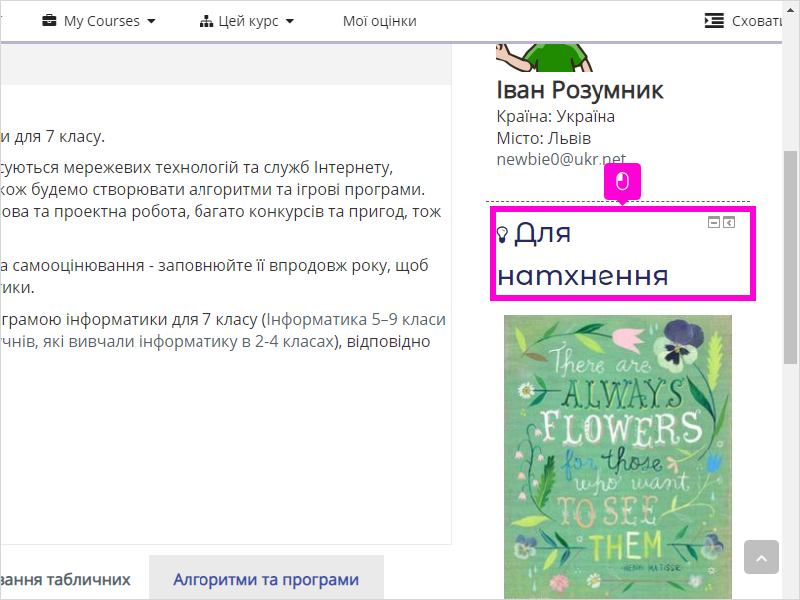Viewport: 800px width, 600px height.
Task: Expand the Цей курс dropdown
Action: [x=247, y=21]
